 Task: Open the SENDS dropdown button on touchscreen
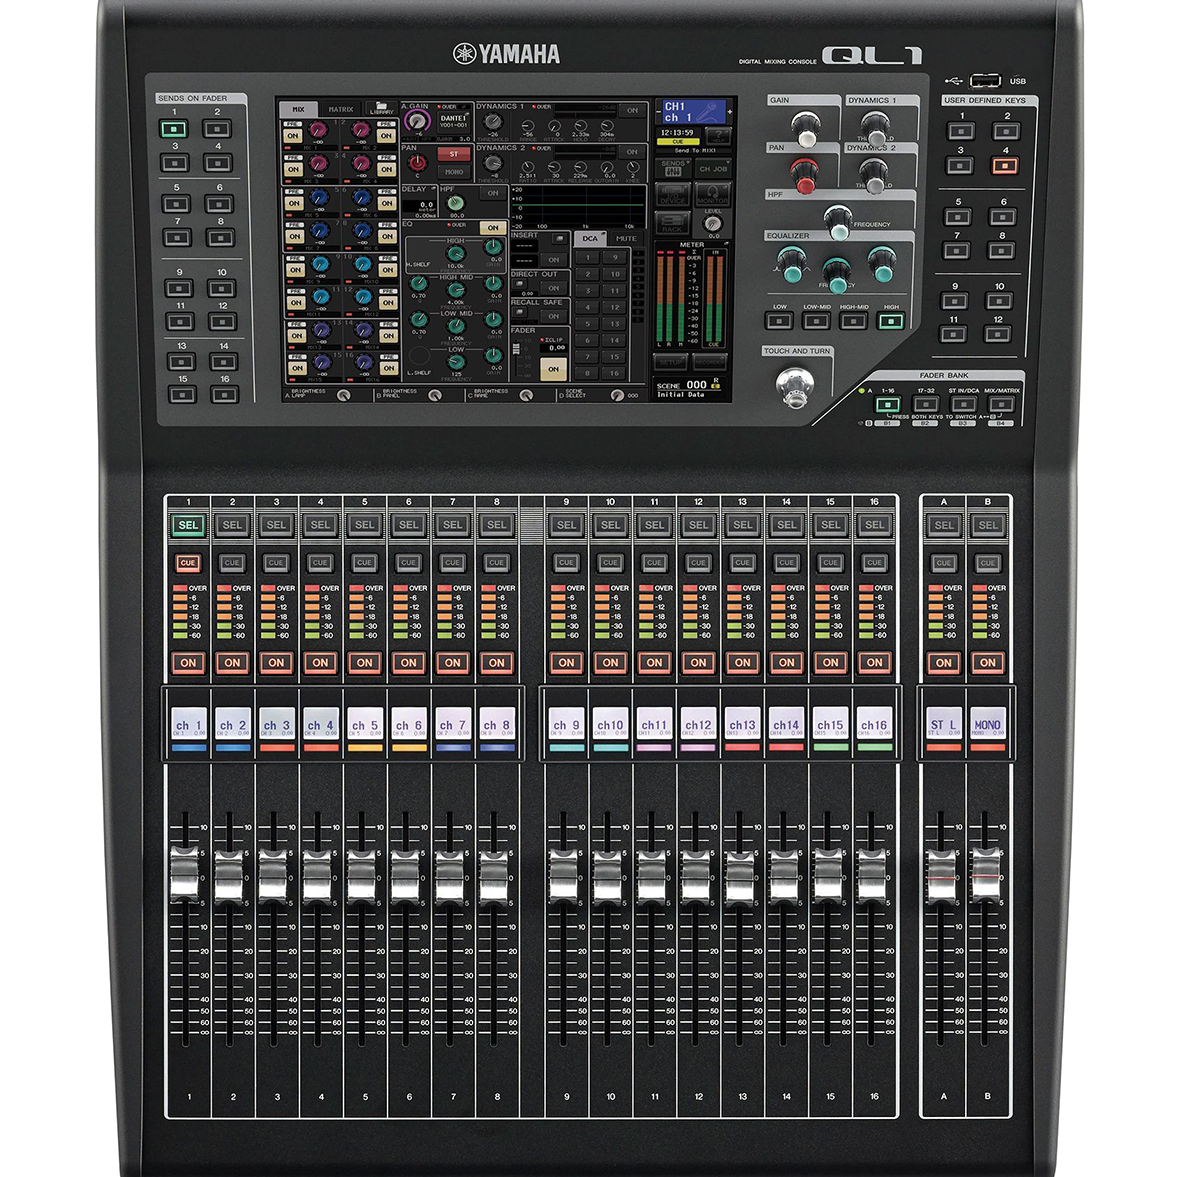[673, 168]
